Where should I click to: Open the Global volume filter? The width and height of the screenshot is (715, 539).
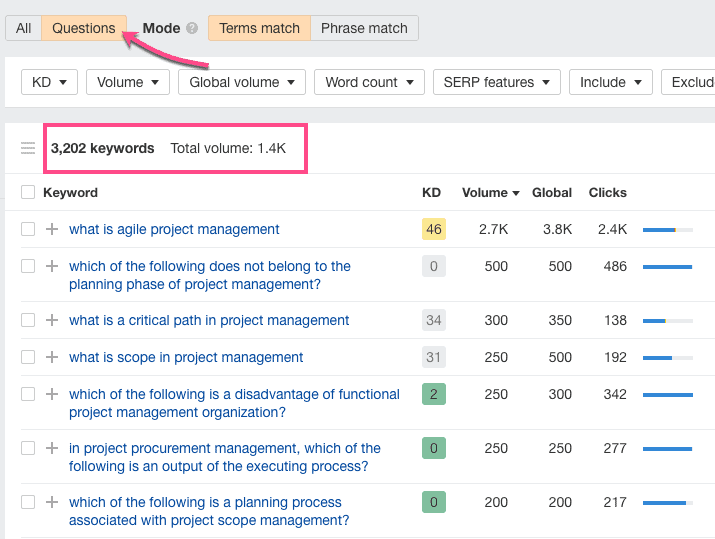pos(242,82)
